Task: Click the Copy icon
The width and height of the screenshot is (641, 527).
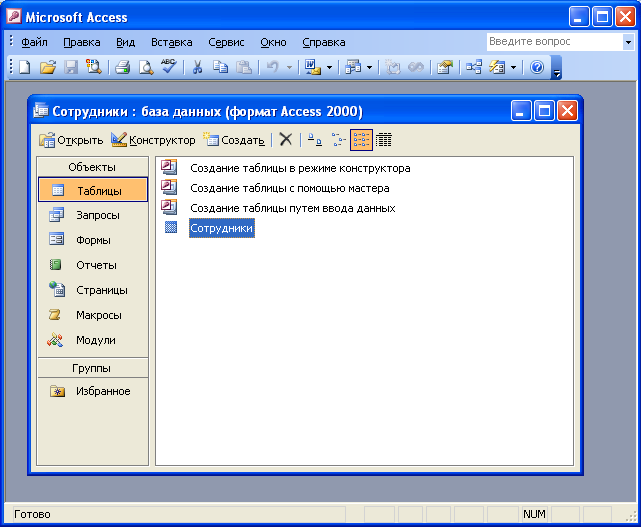Action: click(x=221, y=67)
